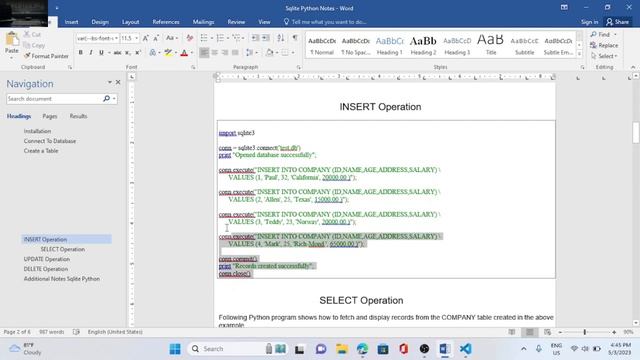The height and width of the screenshot is (360, 640).
Task: Open the Select dropdown in Editing
Action: tap(604, 56)
